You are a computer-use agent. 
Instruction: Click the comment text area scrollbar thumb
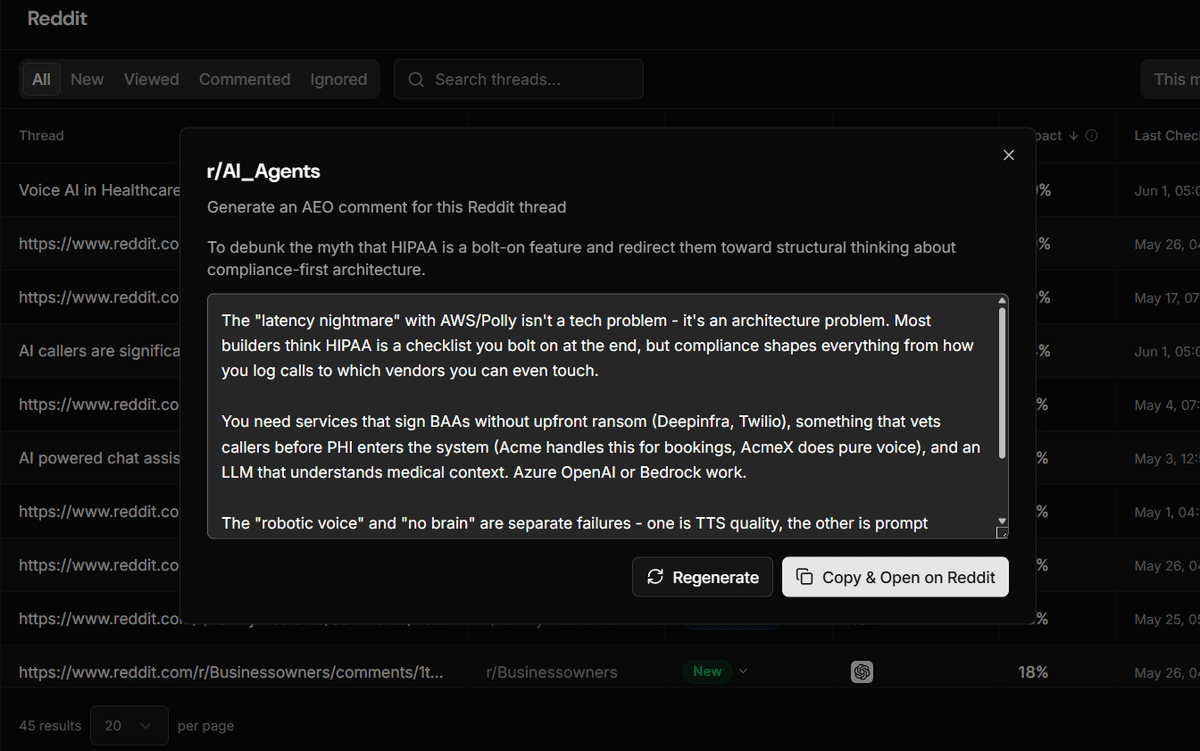point(1002,384)
